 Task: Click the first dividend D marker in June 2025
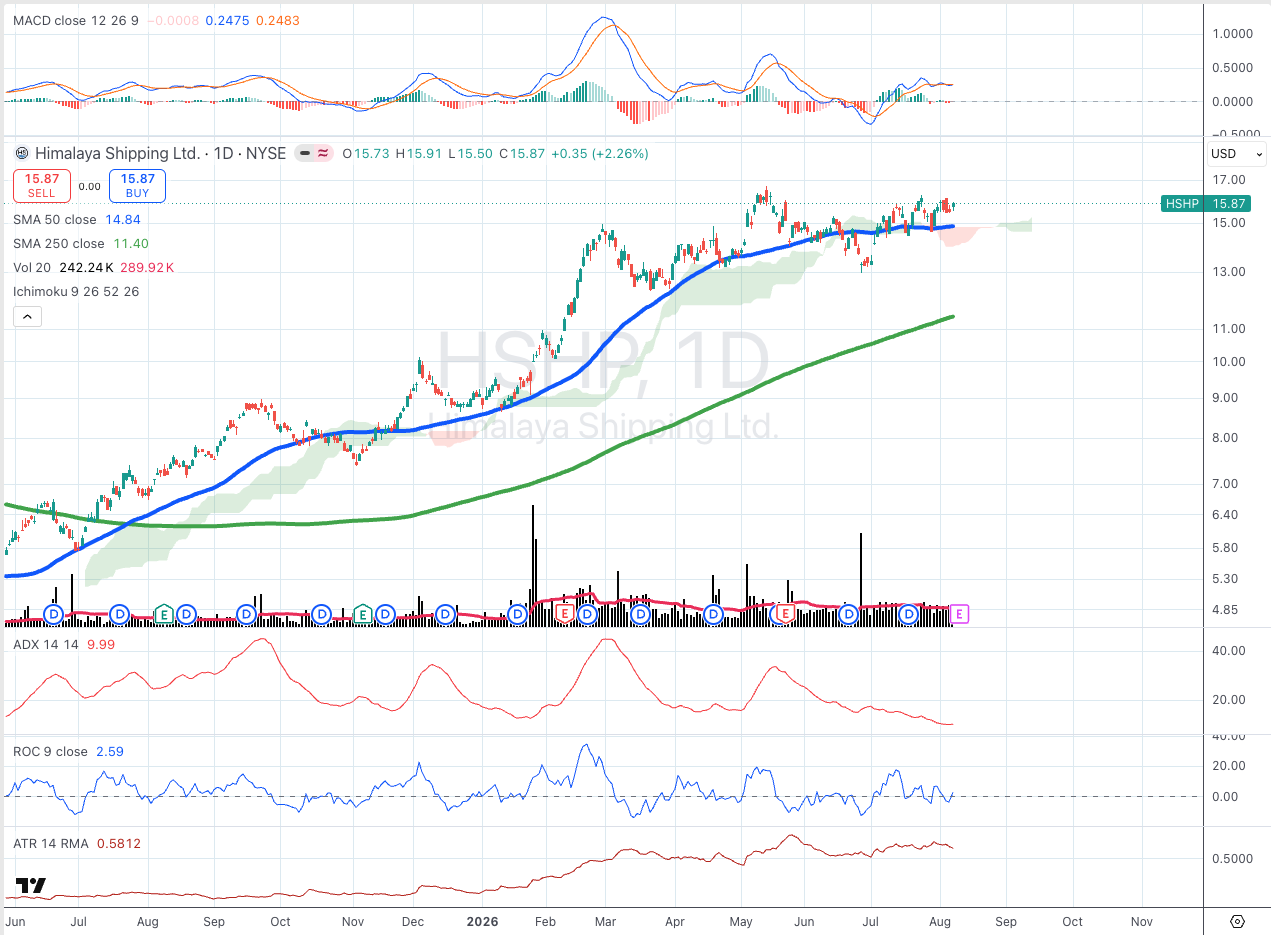(54, 613)
